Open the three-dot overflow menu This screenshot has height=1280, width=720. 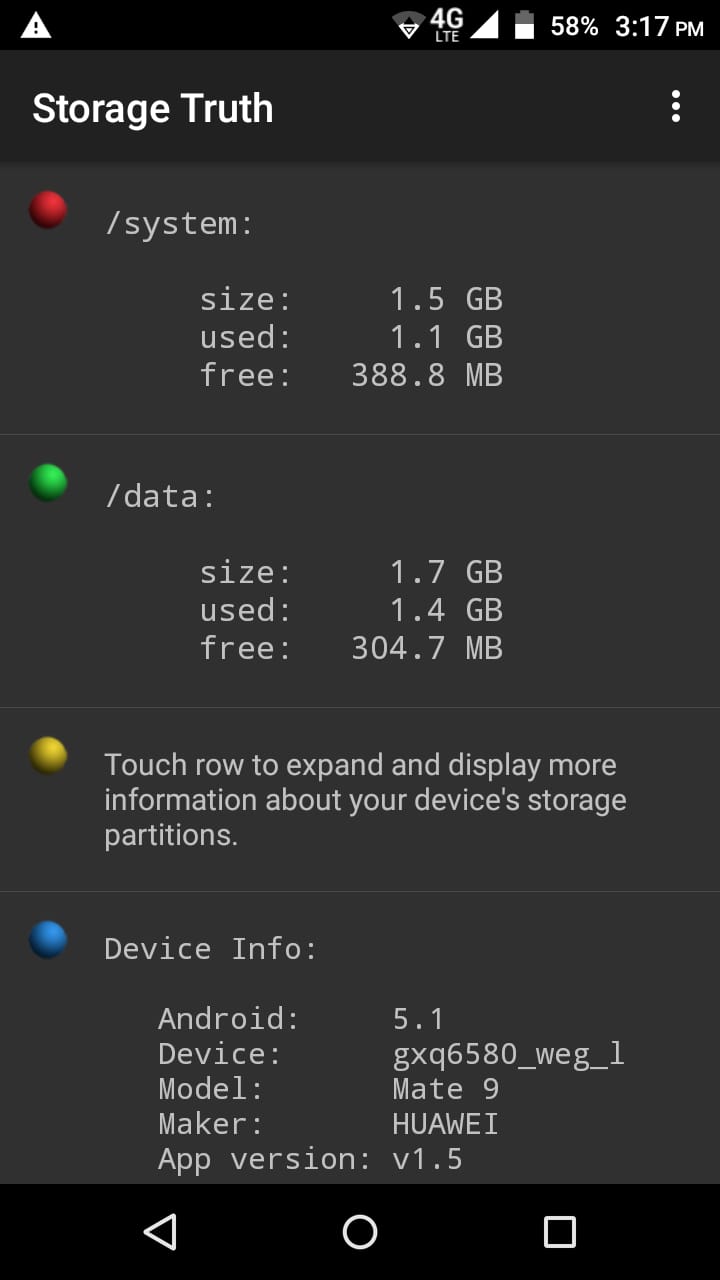[676, 106]
